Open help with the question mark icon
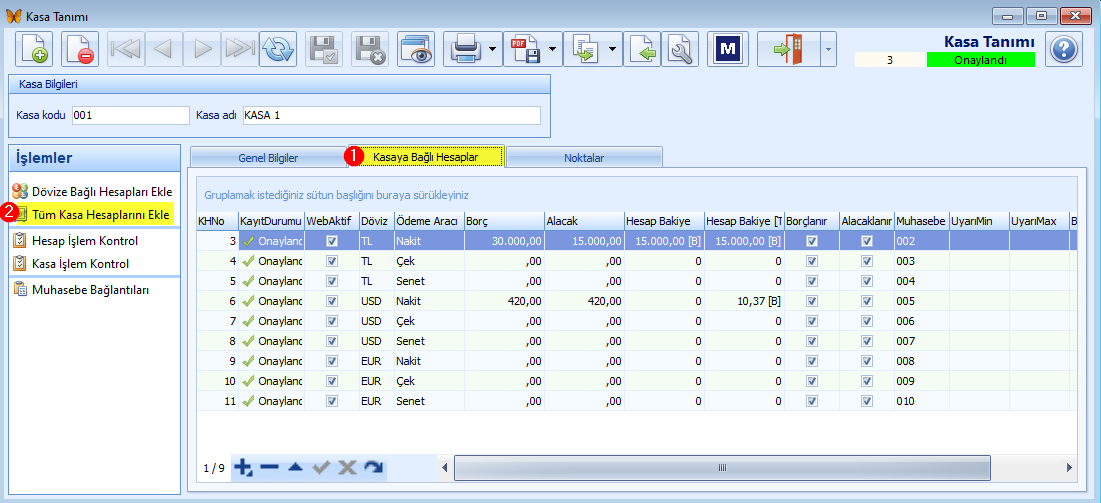Viewport: 1101px width, 503px height. [x=1064, y=48]
